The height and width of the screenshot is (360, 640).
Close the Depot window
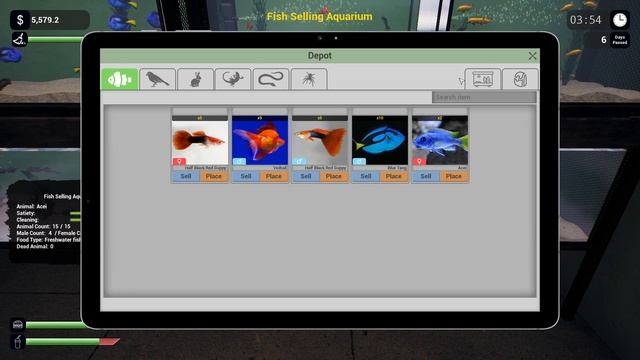[x=532, y=56]
